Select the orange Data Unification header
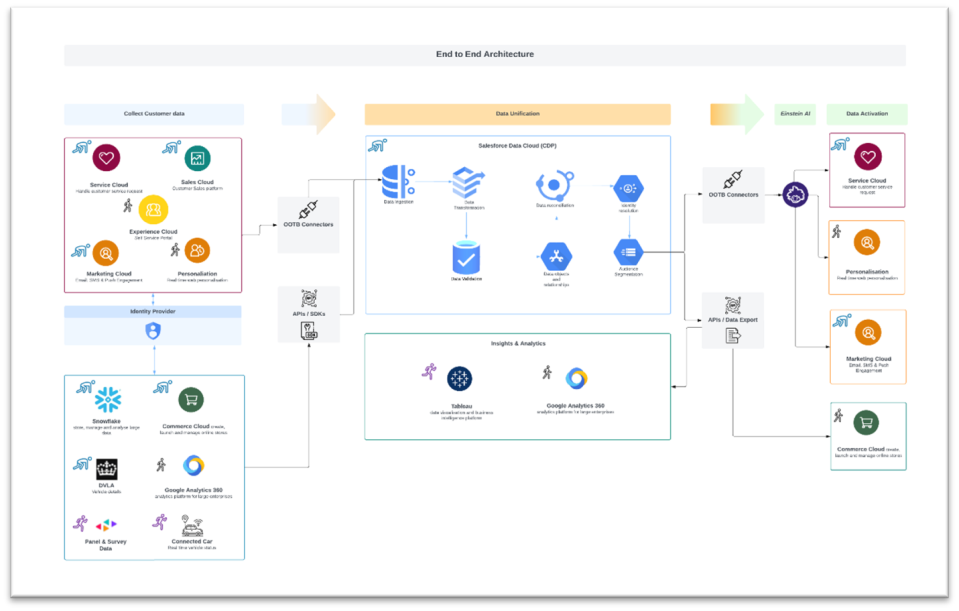The image size is (959, 611). coord(517,114)
